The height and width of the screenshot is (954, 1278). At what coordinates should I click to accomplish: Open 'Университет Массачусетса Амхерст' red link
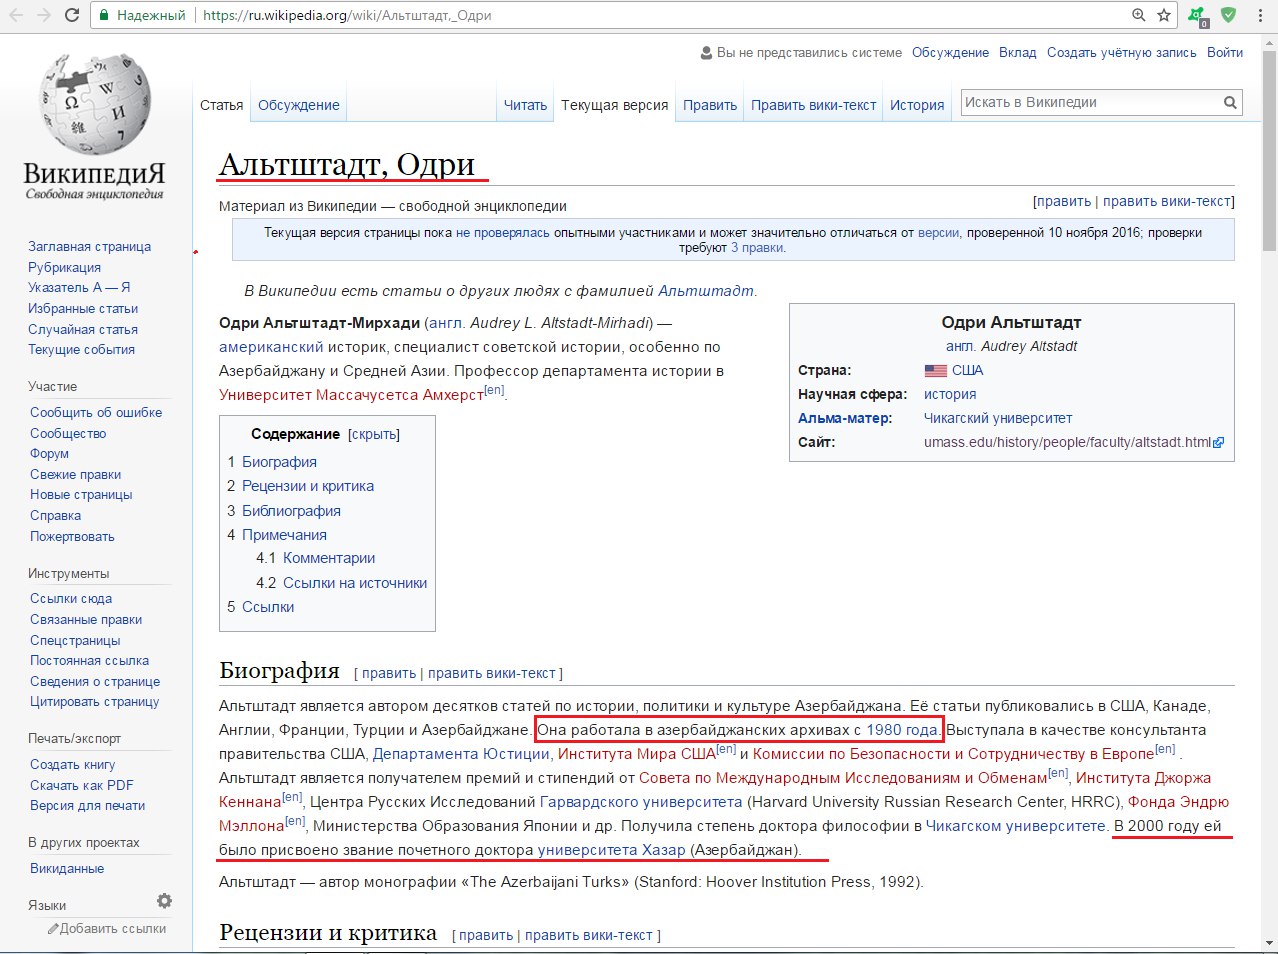click(x=351, y=395)
